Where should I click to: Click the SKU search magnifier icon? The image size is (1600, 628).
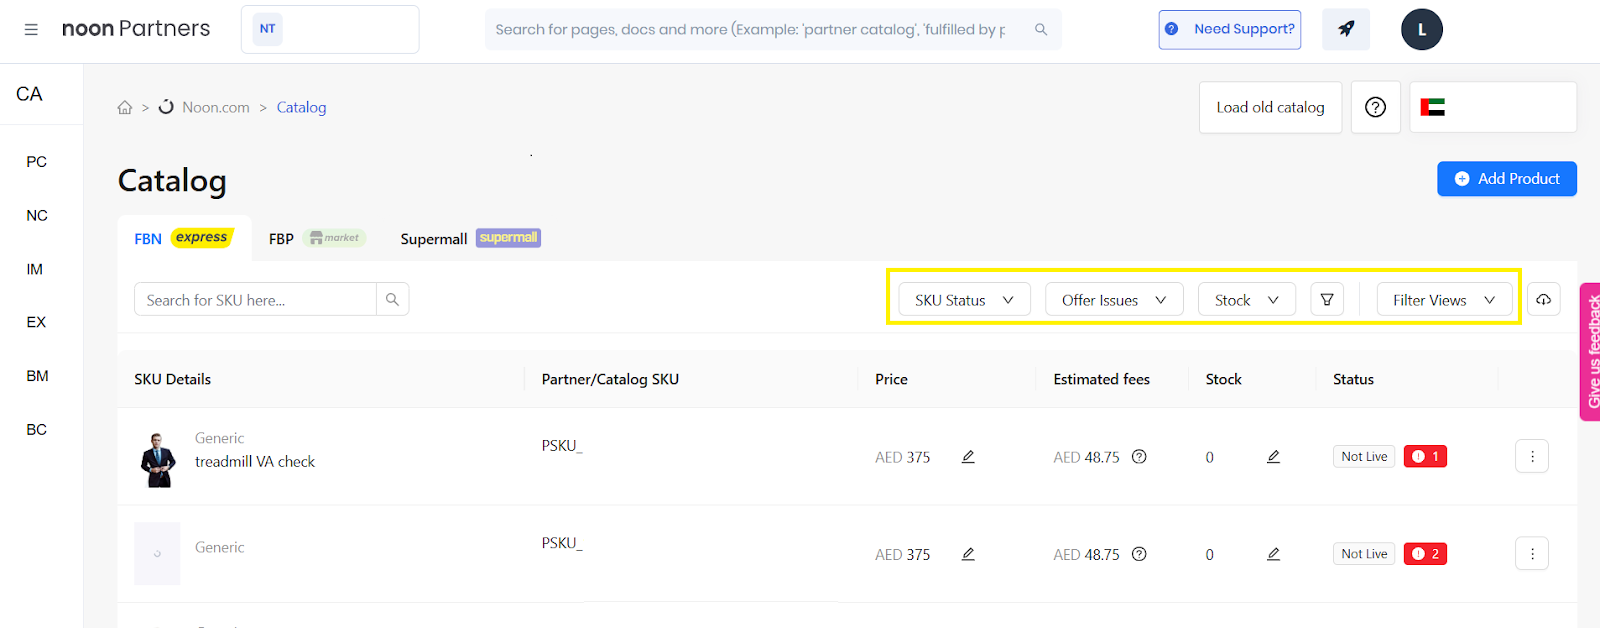[x=392, y=299]
